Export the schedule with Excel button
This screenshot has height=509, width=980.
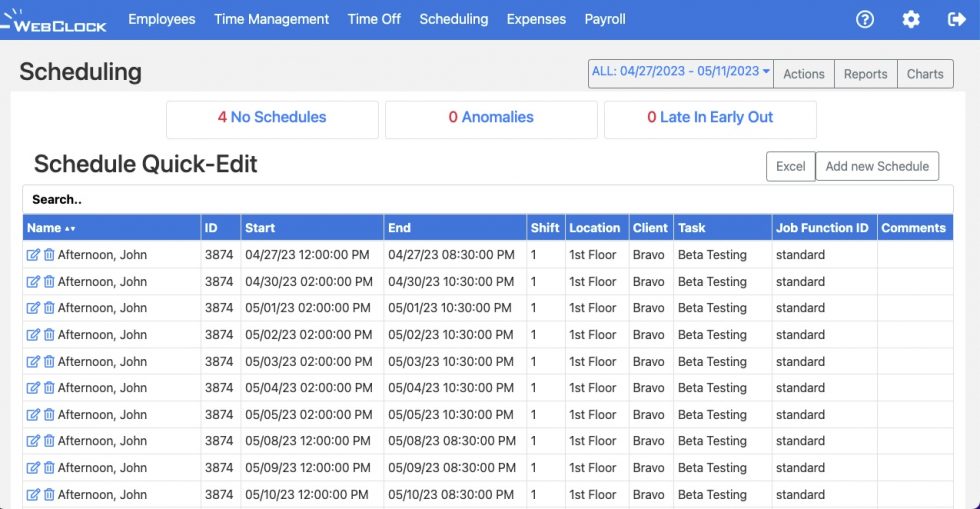point(790,166)
